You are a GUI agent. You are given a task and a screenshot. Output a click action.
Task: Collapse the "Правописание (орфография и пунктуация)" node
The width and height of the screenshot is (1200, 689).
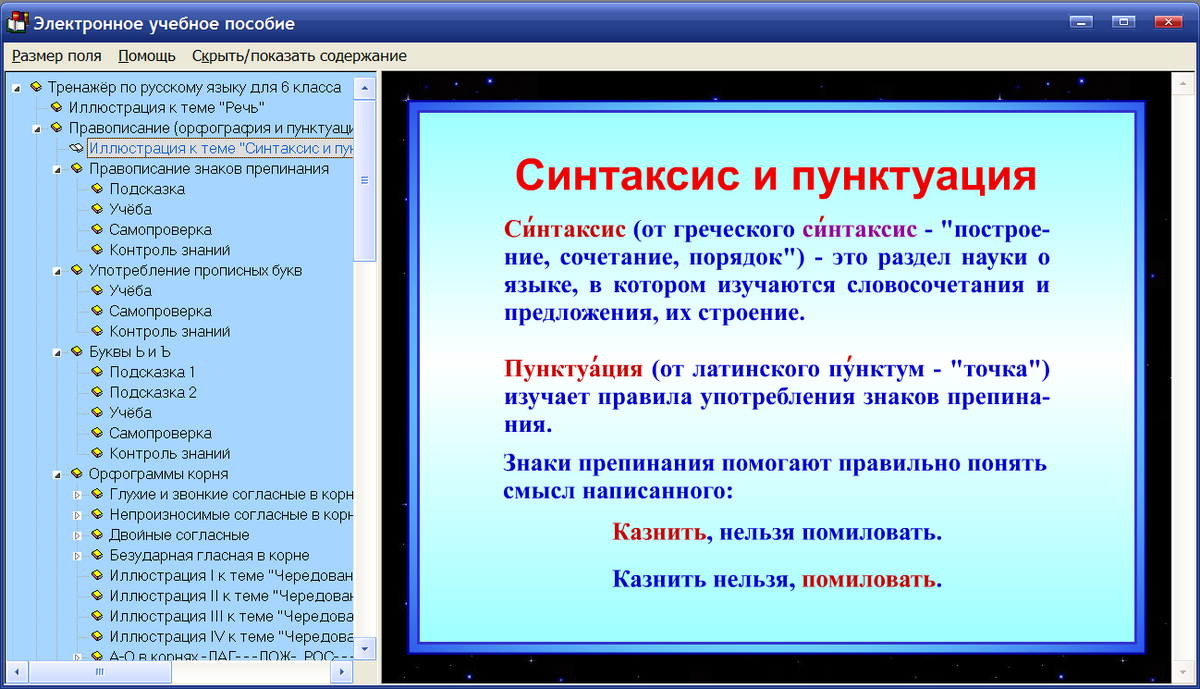(x=36, y=129)
